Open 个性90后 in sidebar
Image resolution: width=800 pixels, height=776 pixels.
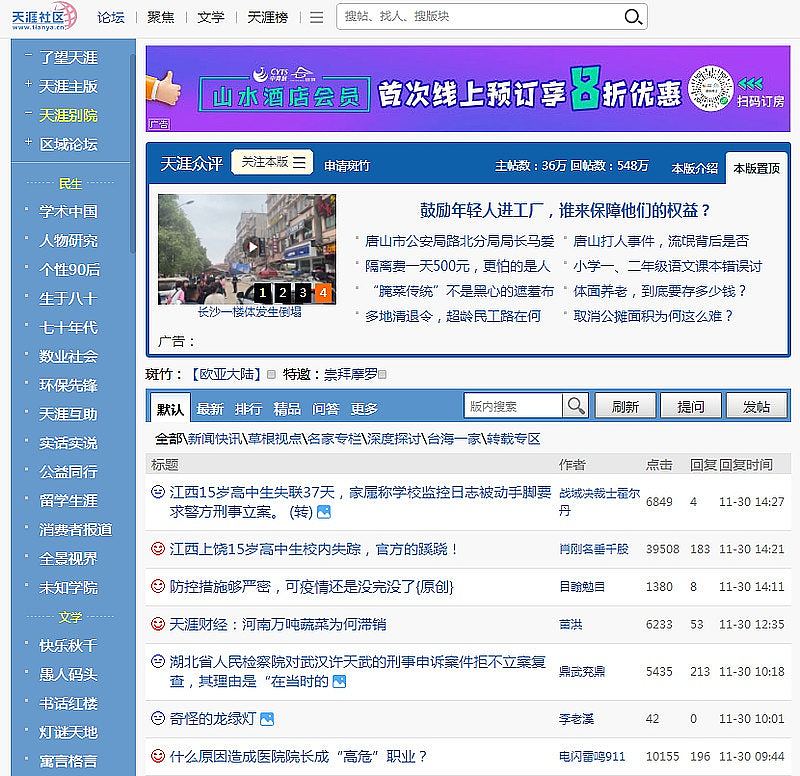(69, 269)
